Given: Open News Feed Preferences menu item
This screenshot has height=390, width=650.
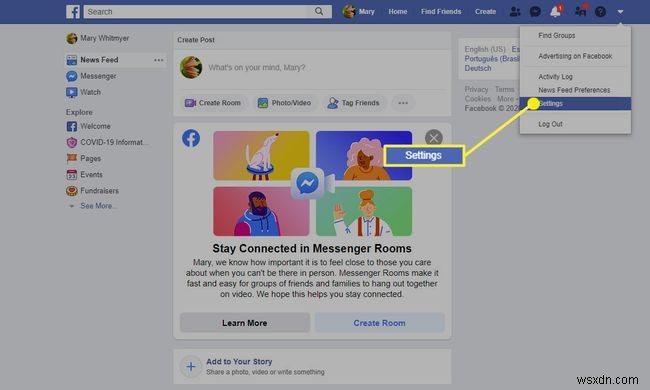Looking at the screenshot, I should coord(574,90).
